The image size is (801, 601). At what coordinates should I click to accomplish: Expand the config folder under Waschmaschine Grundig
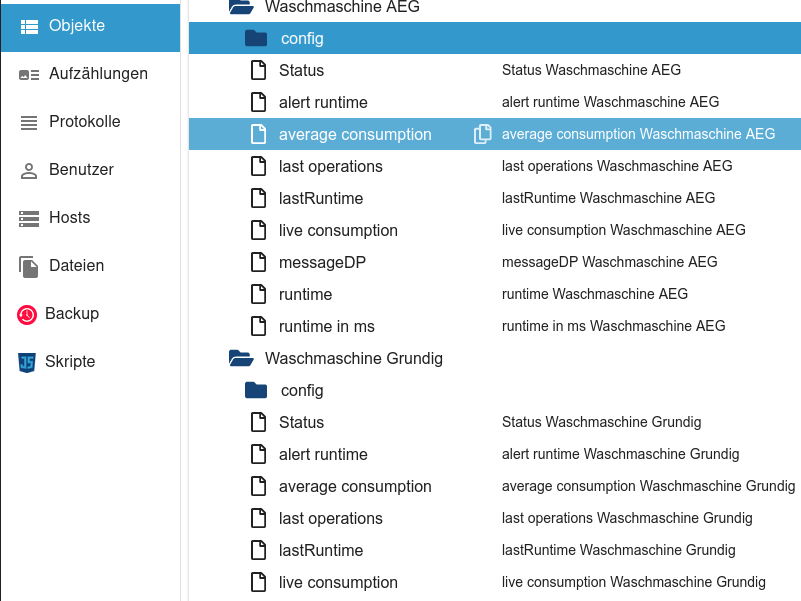tap(256, 390)
